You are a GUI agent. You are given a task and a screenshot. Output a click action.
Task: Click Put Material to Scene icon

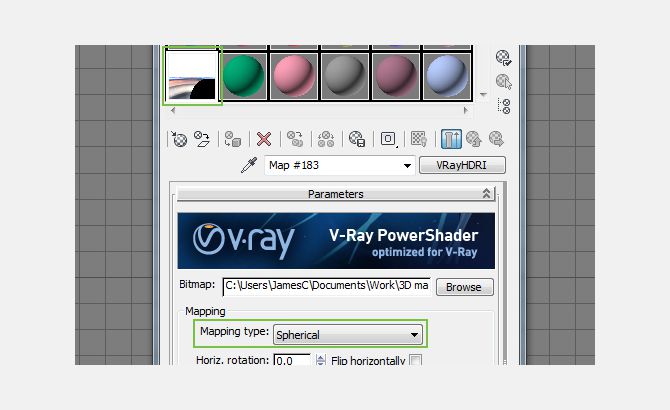click(202, 139)
